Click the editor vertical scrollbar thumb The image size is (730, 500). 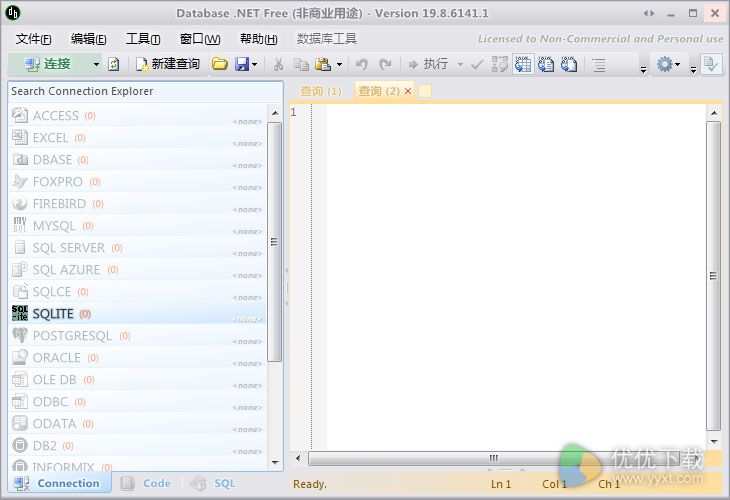tap(713, 276)
